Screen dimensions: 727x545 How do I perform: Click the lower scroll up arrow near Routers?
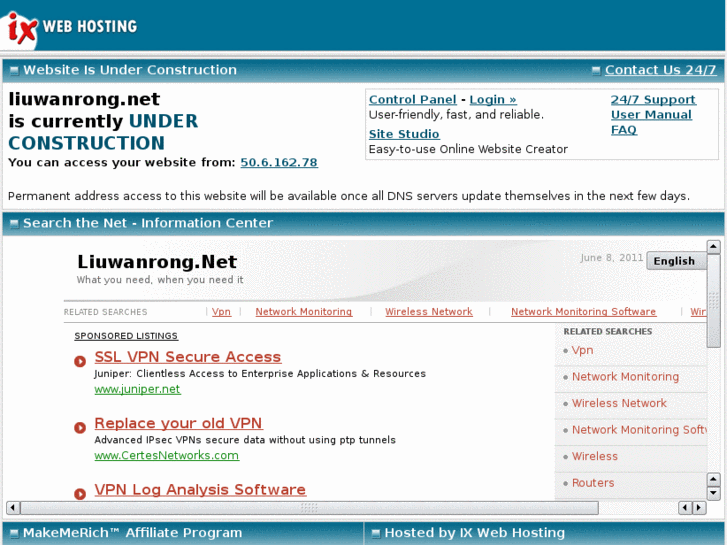pos(713,479)
